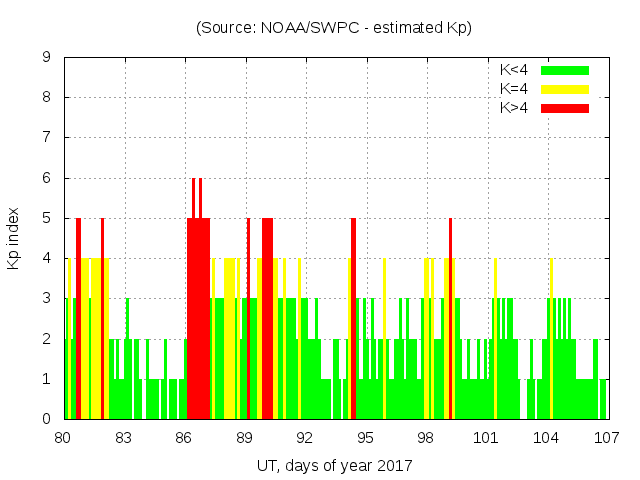This screenshot has width=640, height=480.
Task: Click the x-axis tick label 107
Action: pos(606,437)
